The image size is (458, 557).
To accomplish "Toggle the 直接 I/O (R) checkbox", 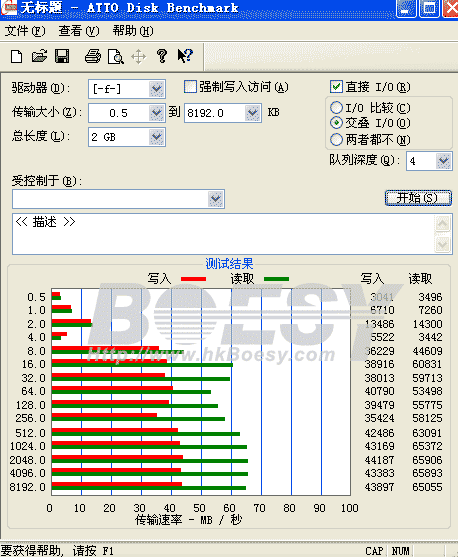I will point(336,87).
